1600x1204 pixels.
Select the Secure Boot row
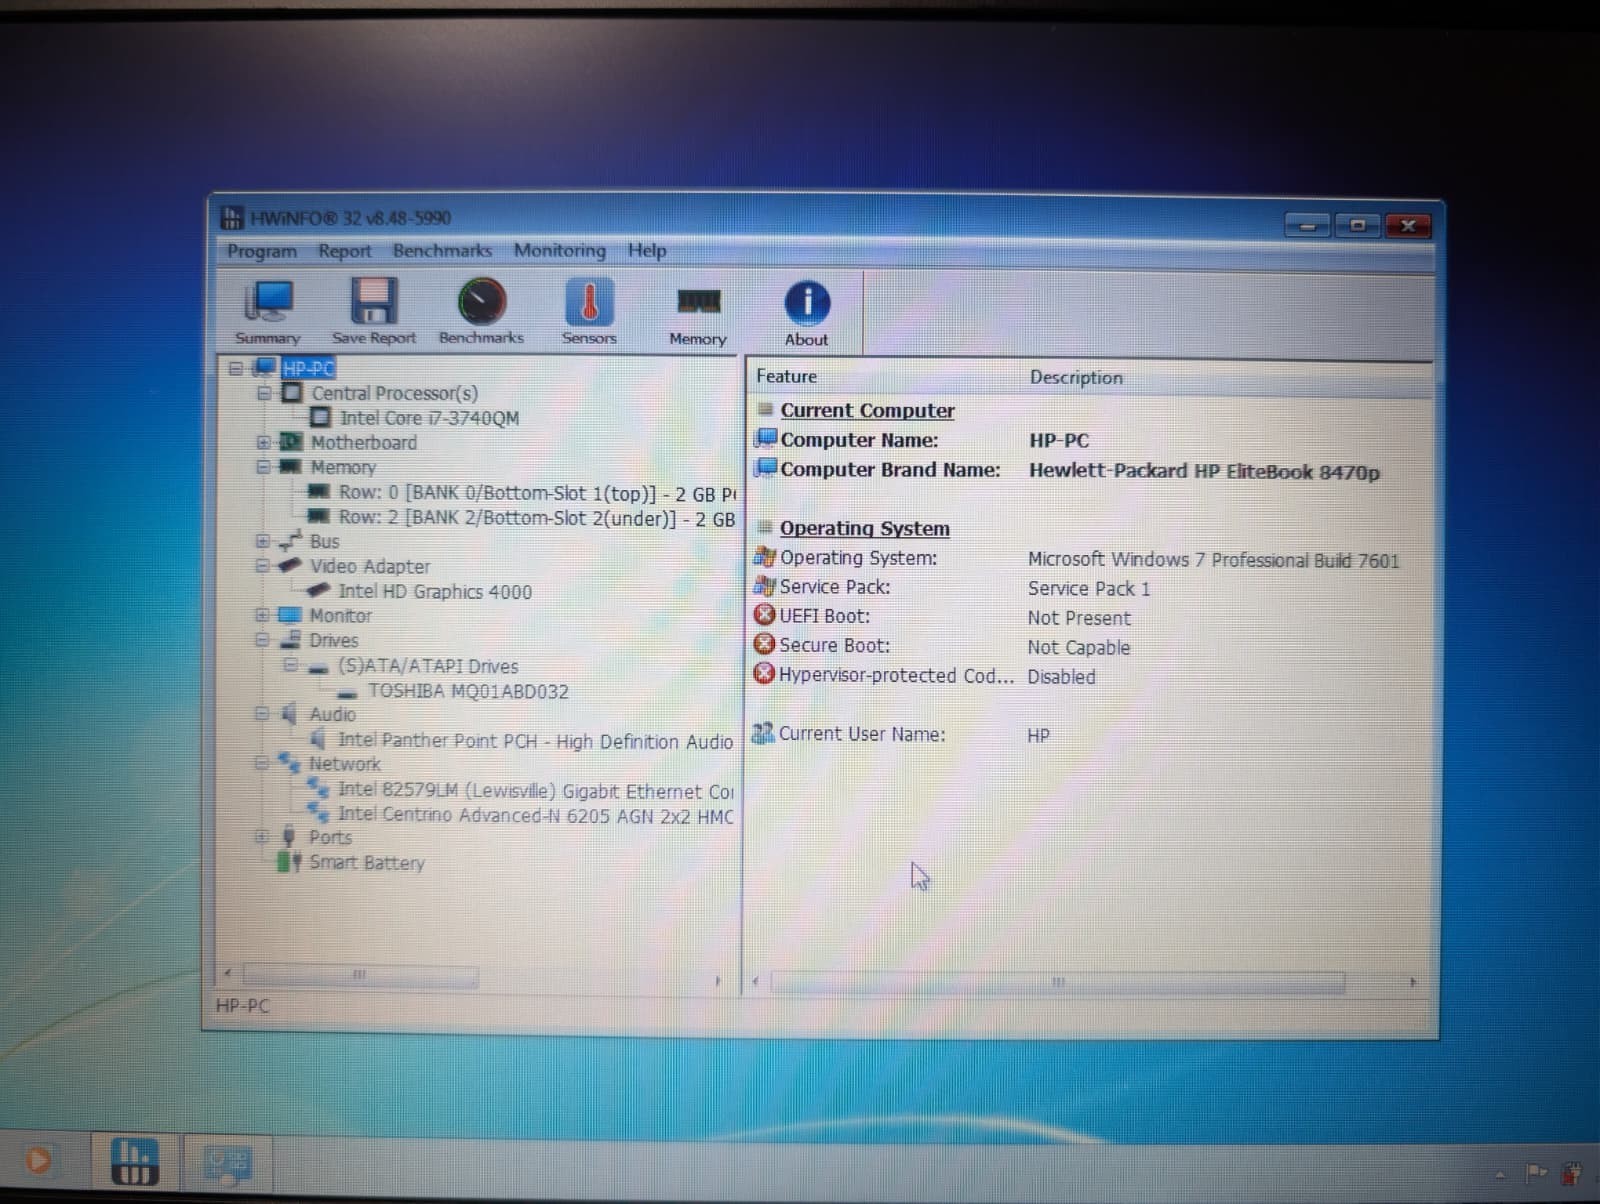point(1090,646)
